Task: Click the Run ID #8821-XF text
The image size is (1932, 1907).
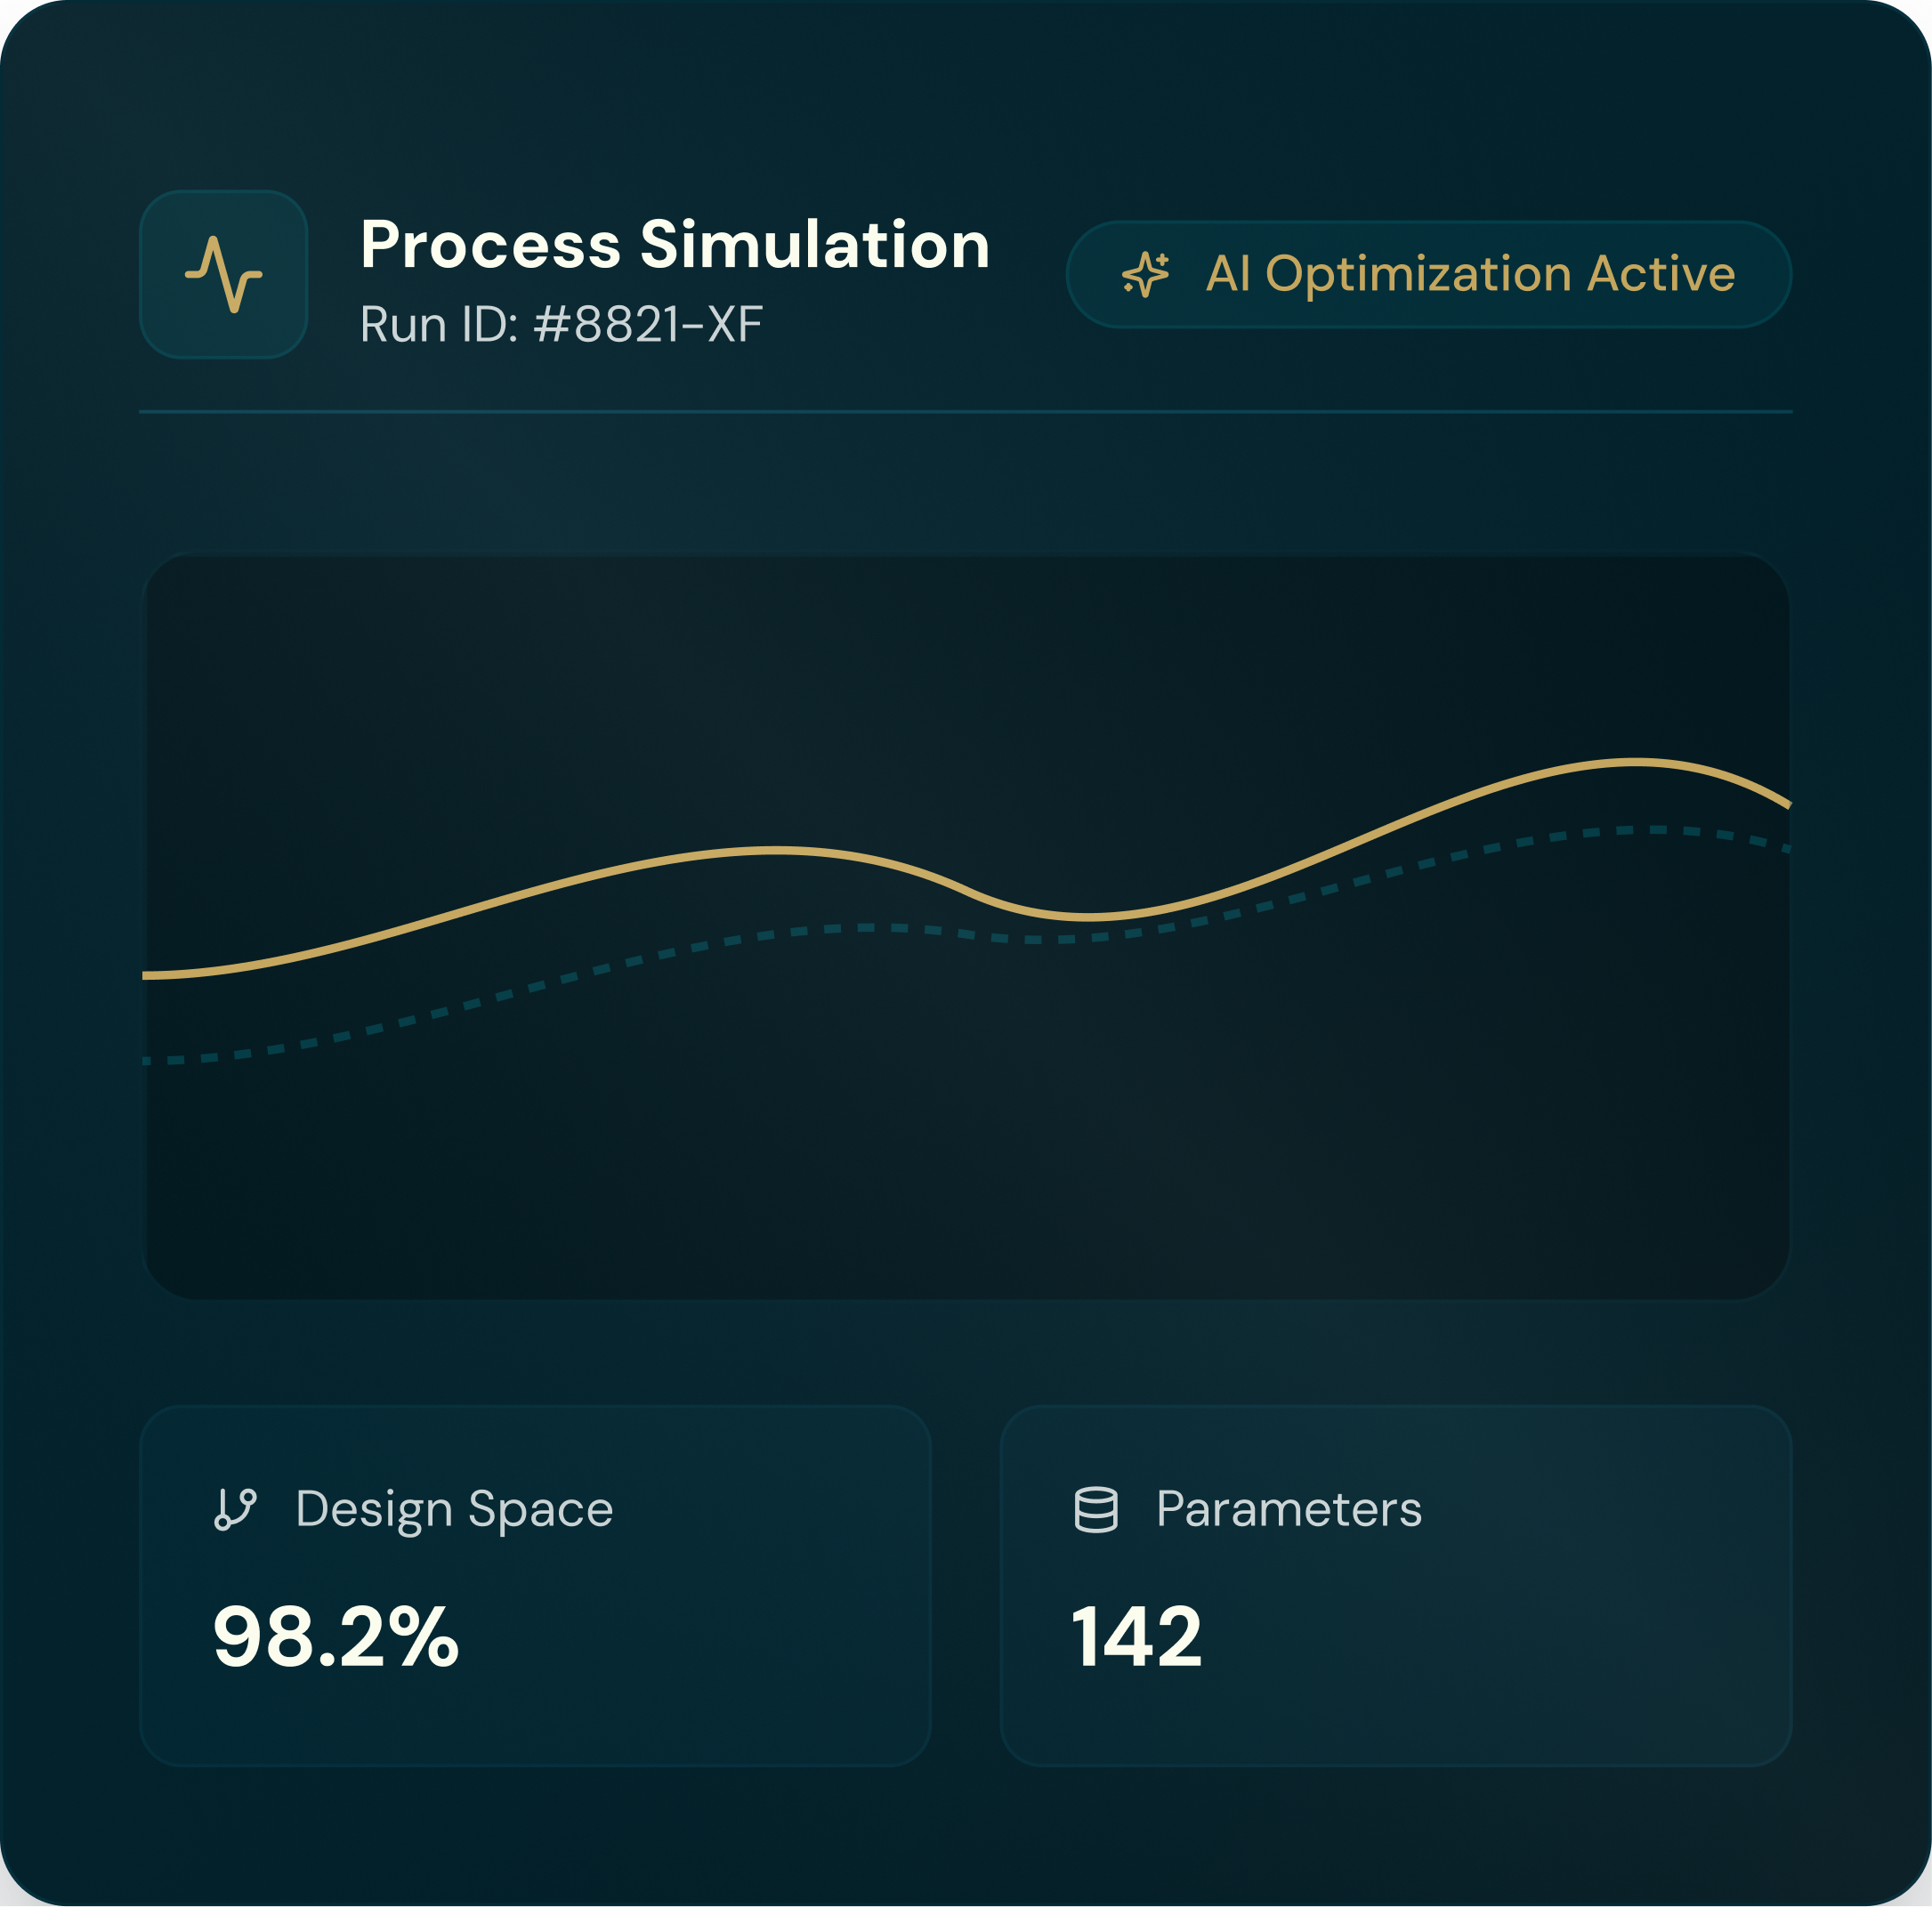Action: point(561,324)
